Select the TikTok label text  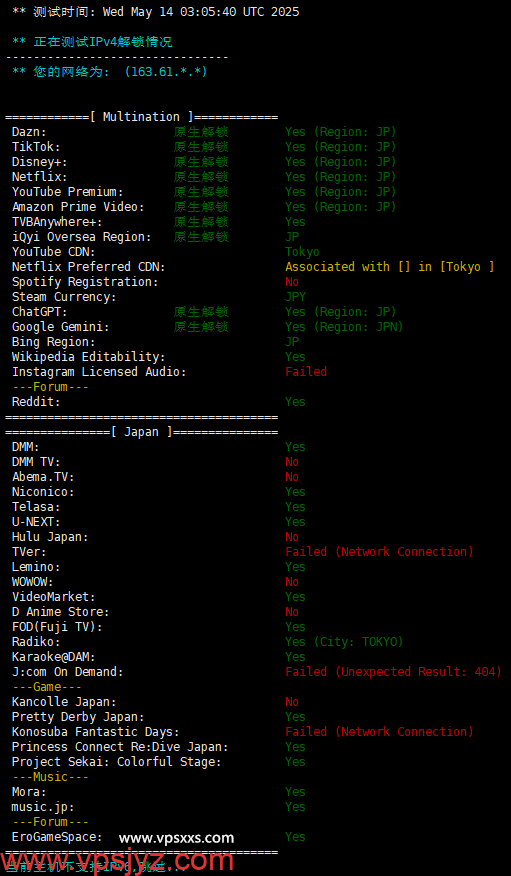point(36,147)
